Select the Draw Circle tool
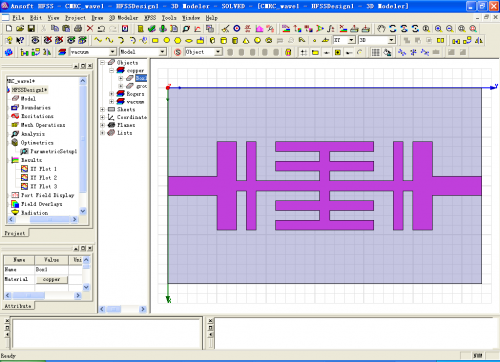500x362 pixels. pyautogui.click(x=166, y=41)
